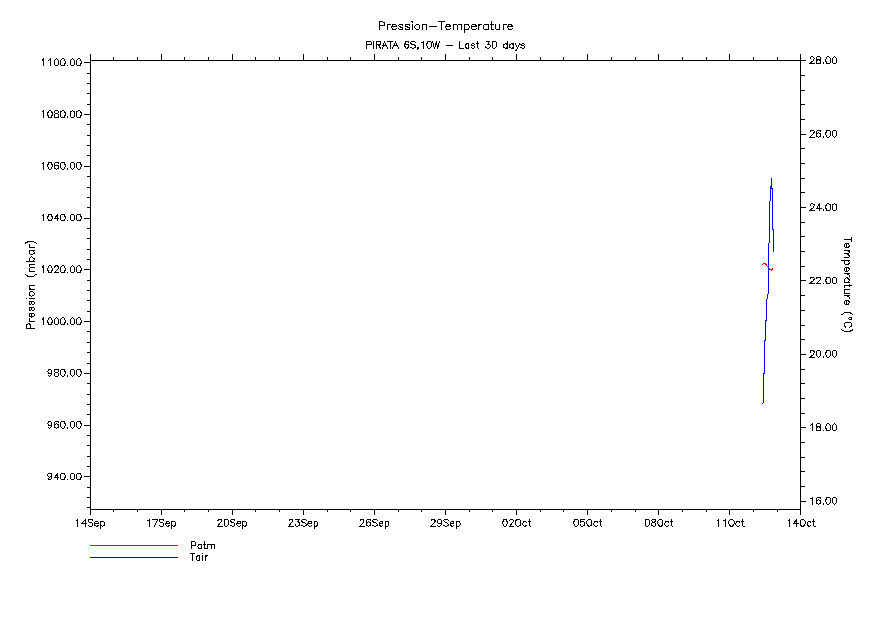Screen dimensions: 891x630
Task: Click the 23Sep date tick label
Action: click(303, 523)
